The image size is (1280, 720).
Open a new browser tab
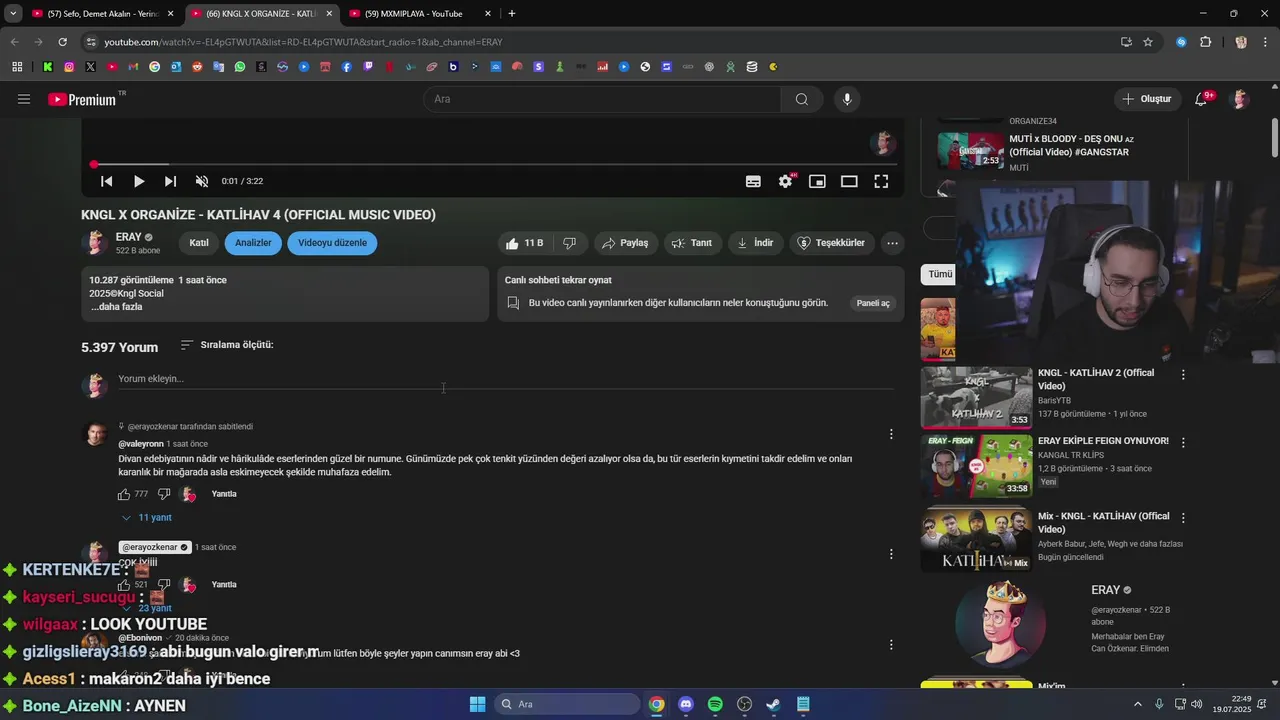pyautogui.click(x=512, y=14)
